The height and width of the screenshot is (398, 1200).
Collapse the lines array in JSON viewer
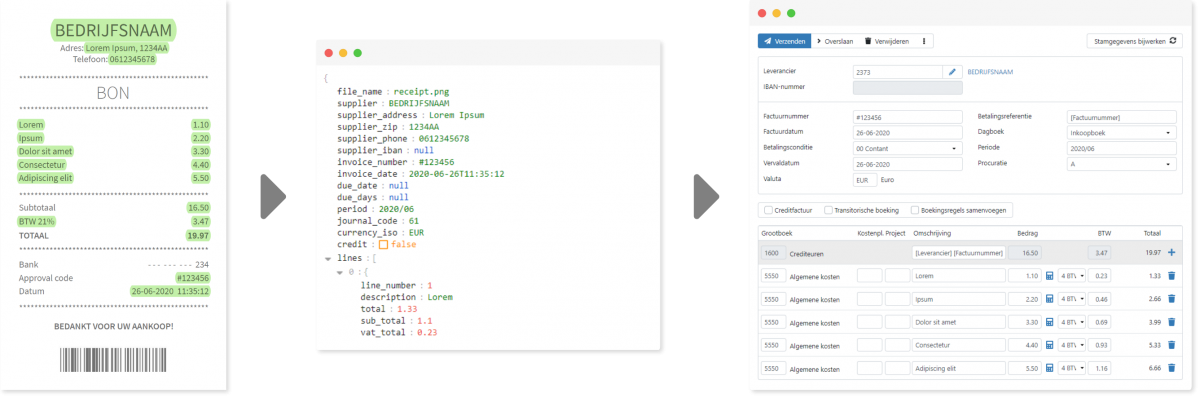click(x=328, y=258)
